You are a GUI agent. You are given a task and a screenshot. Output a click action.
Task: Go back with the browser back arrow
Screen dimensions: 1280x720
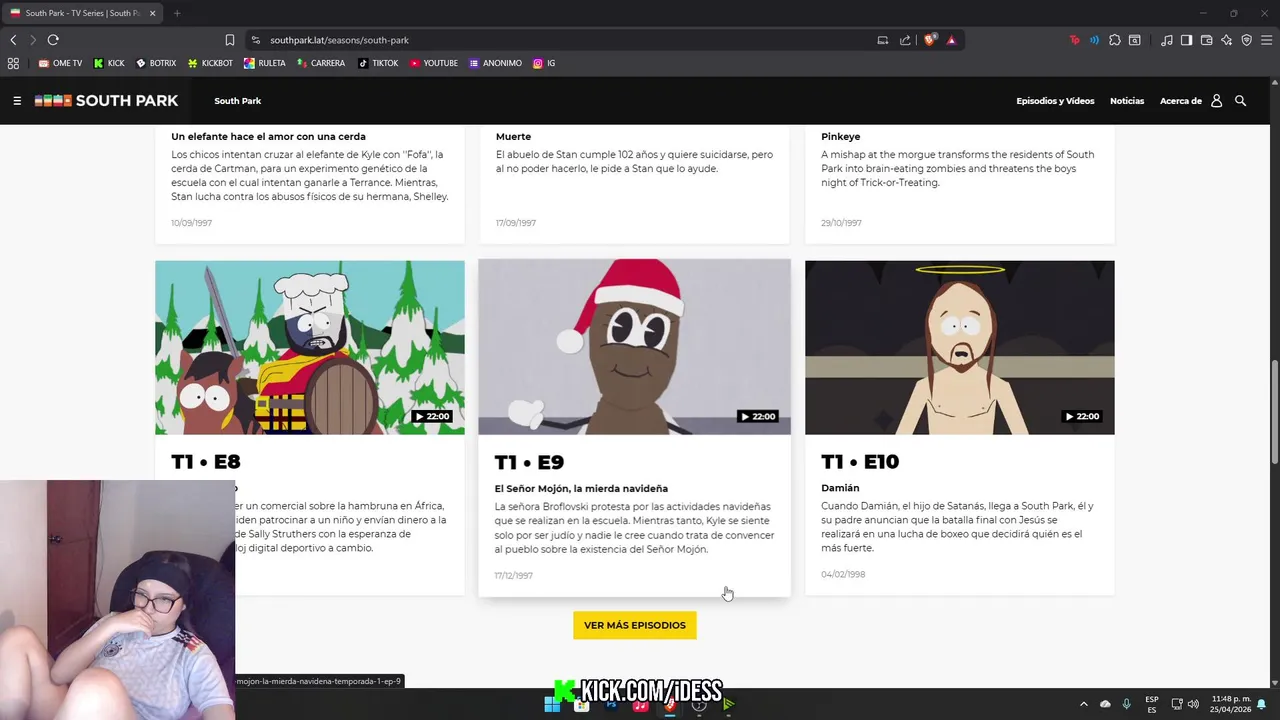click(x=13, y=40)
